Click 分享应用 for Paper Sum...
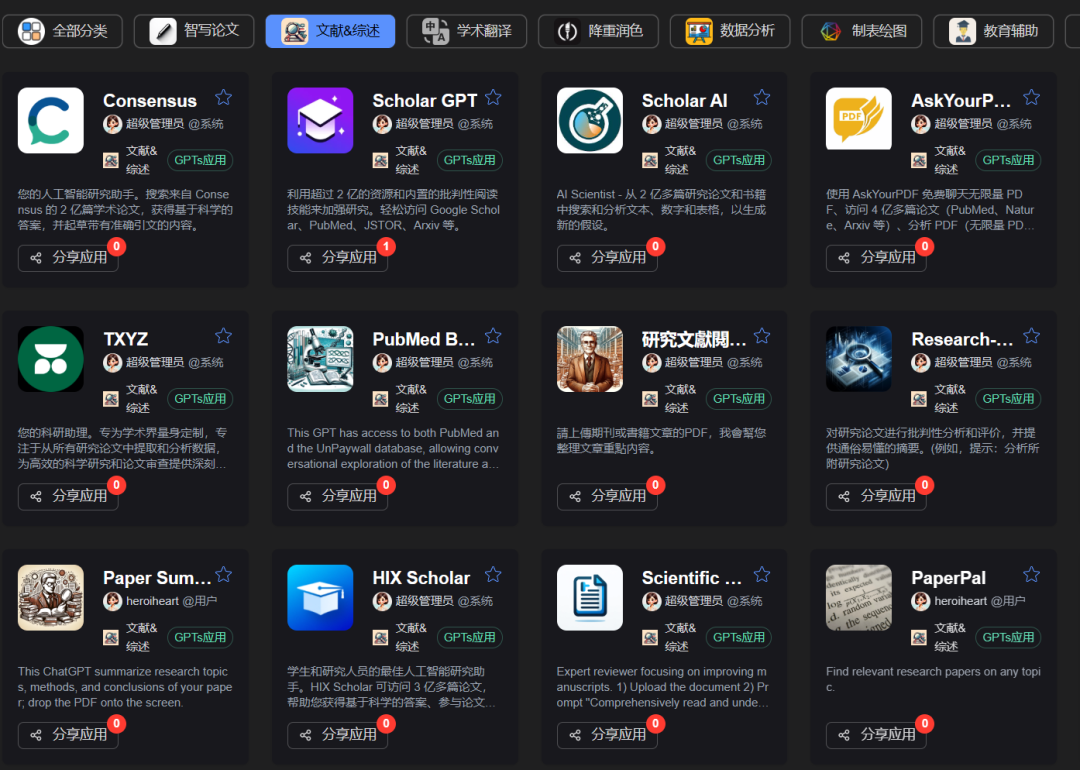 (68, 735)
